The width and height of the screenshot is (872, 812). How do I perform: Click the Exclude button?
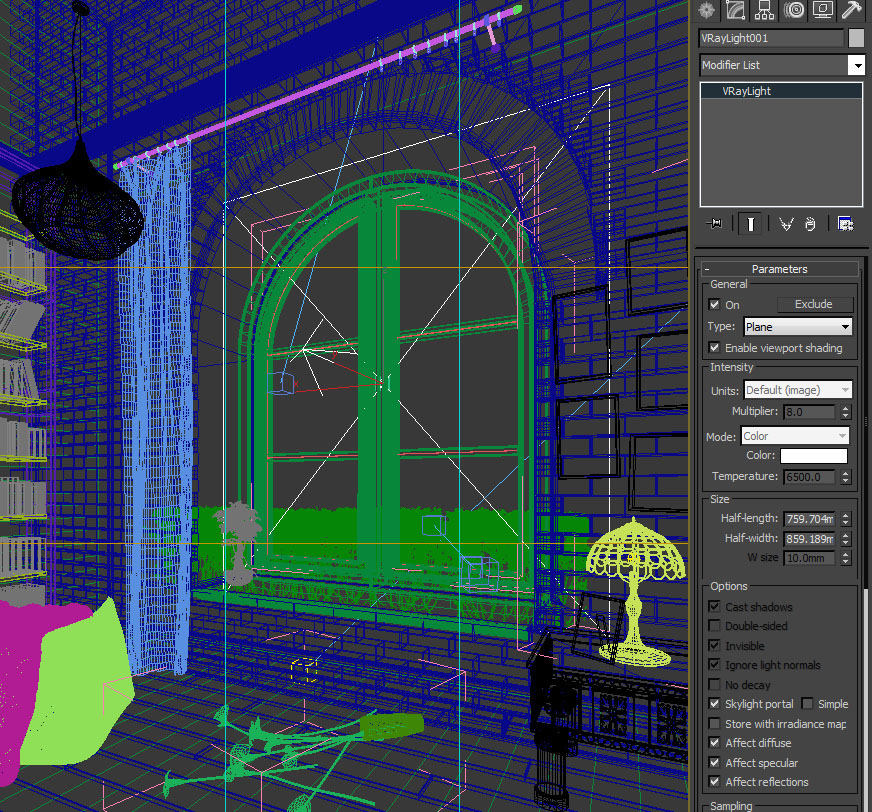coord(813,304)
